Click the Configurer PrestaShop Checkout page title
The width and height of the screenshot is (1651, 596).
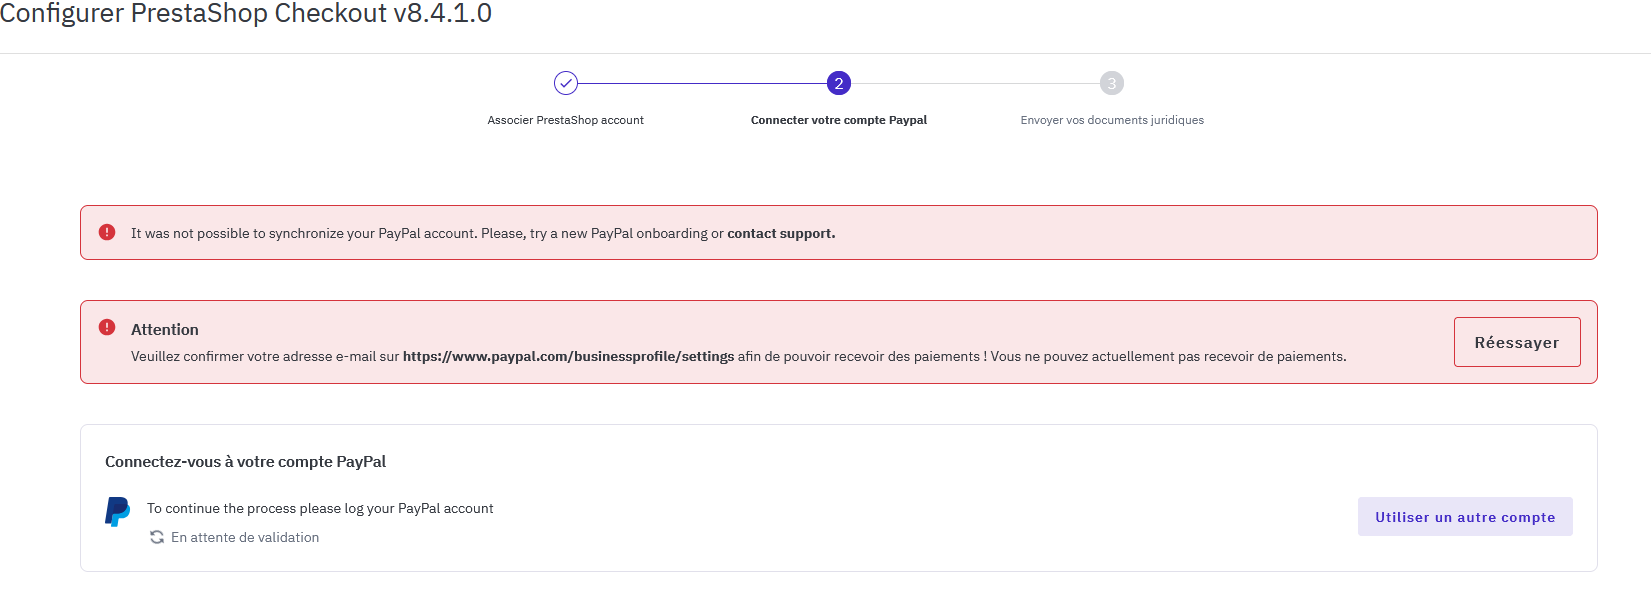point(246,14)
